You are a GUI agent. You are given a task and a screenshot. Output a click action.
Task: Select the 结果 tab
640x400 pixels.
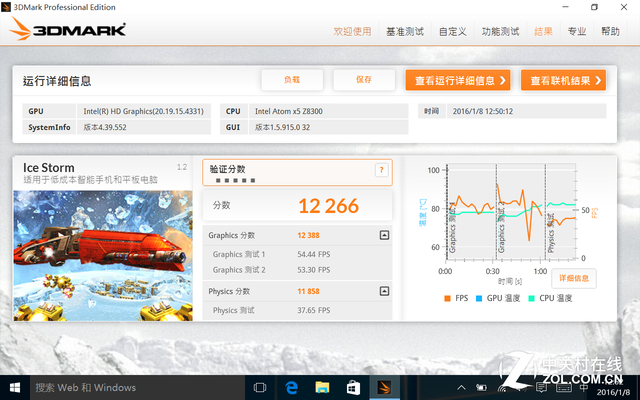pos(543,31)
